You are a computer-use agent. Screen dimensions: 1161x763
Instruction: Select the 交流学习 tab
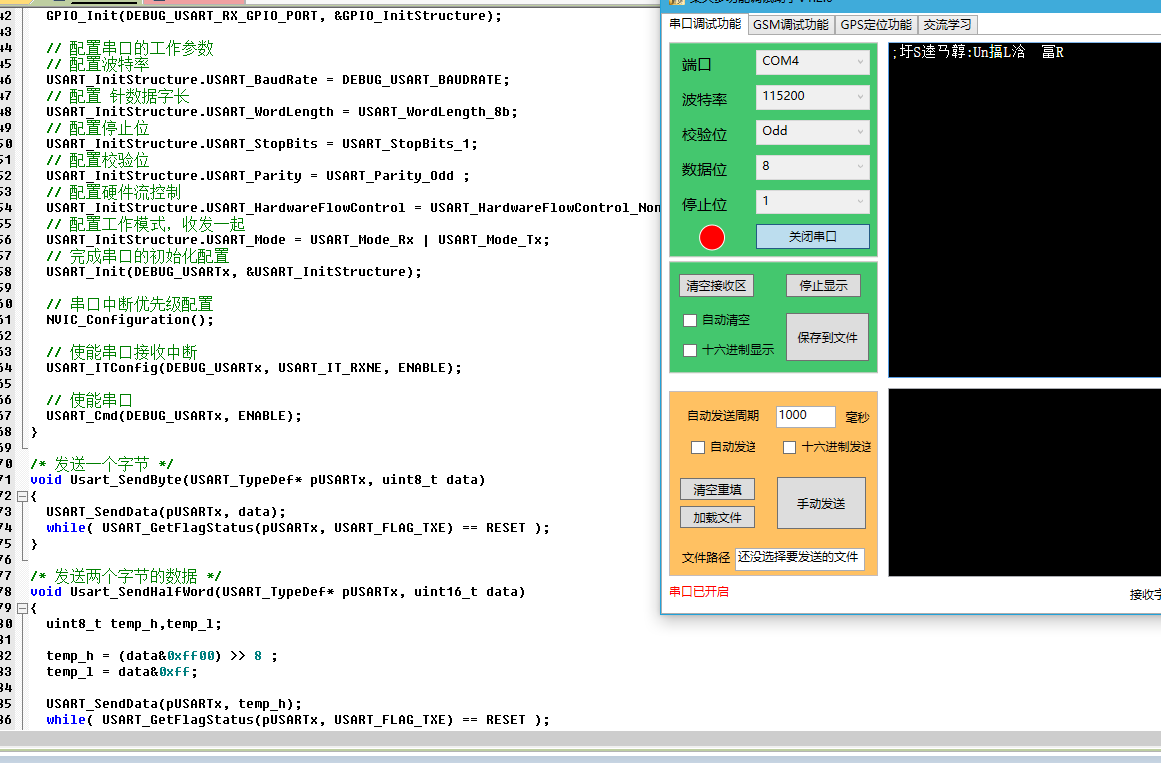coord(946,25)
